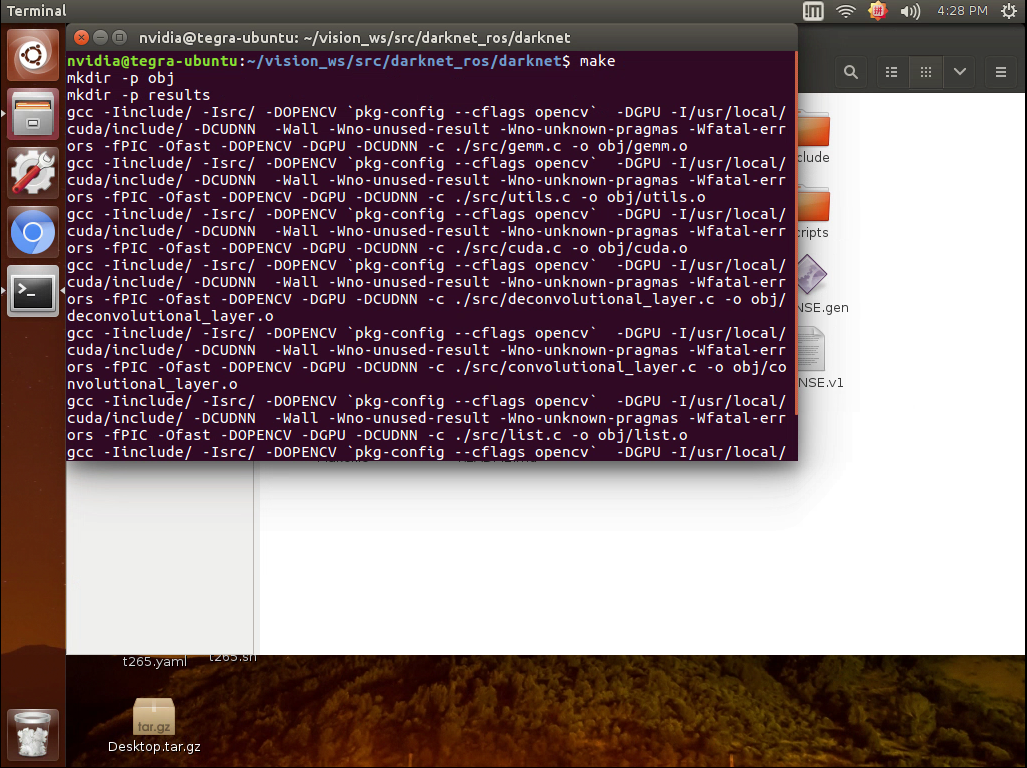Select 'cripts' folder in Files window
Screen dimensions: 1027x768
[813, 213]
